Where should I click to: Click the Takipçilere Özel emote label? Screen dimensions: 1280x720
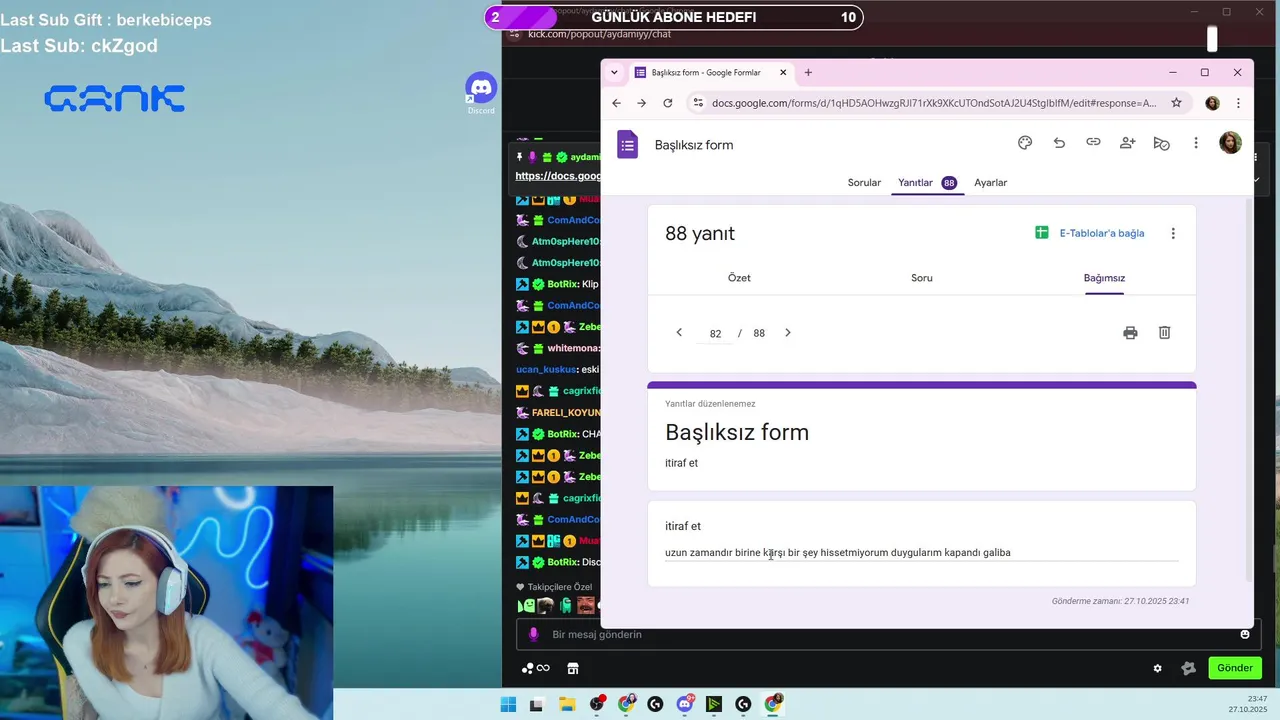(560, 587)
